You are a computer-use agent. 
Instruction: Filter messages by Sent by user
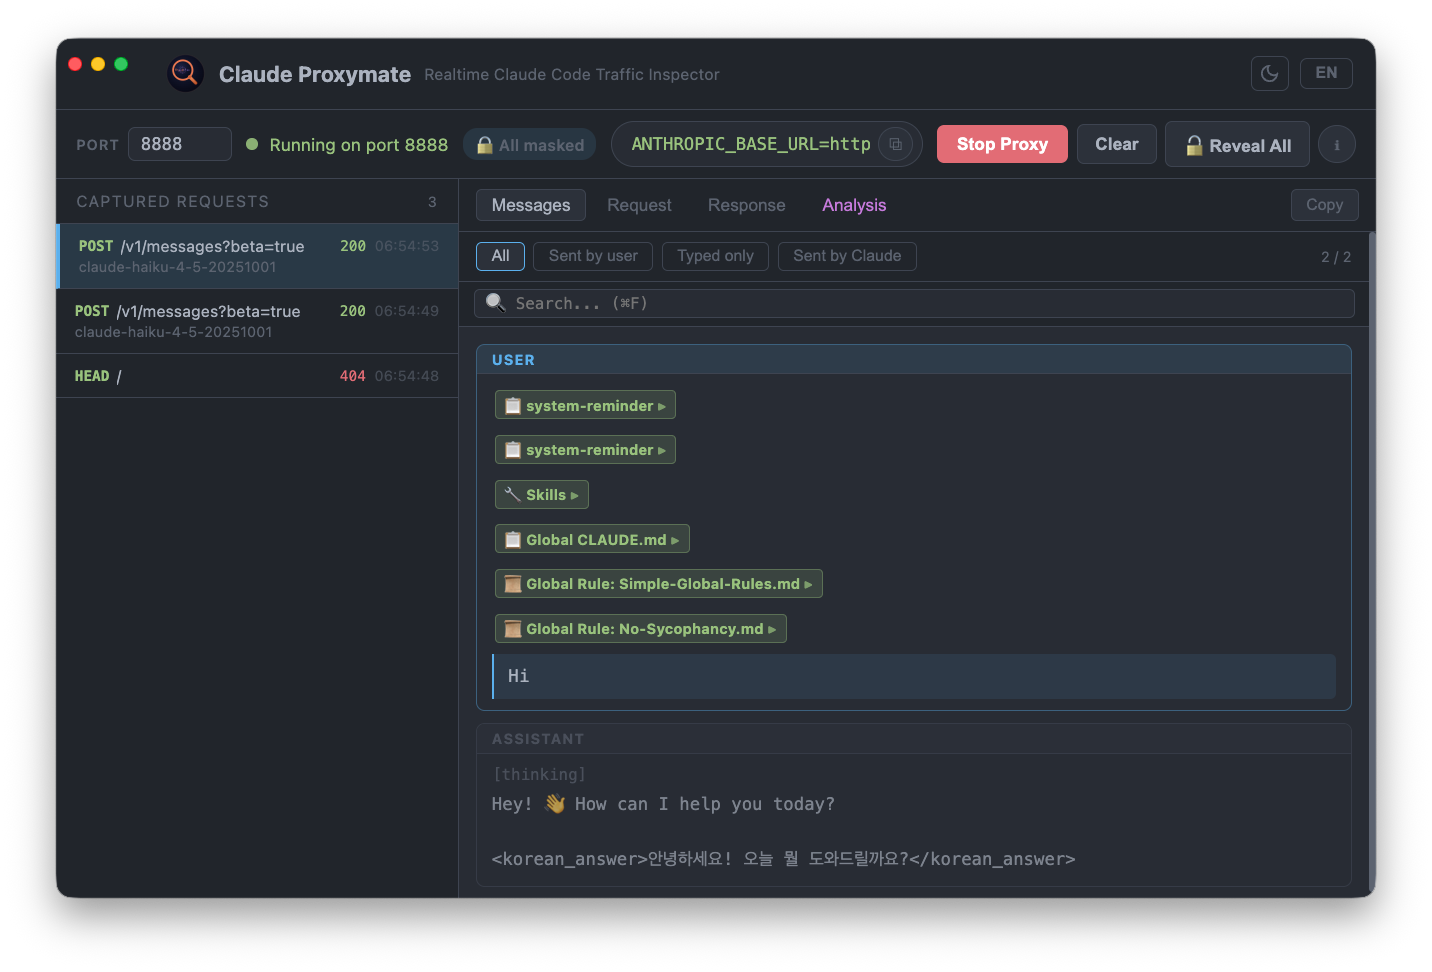pyautogui.click(x=593, y=256)
